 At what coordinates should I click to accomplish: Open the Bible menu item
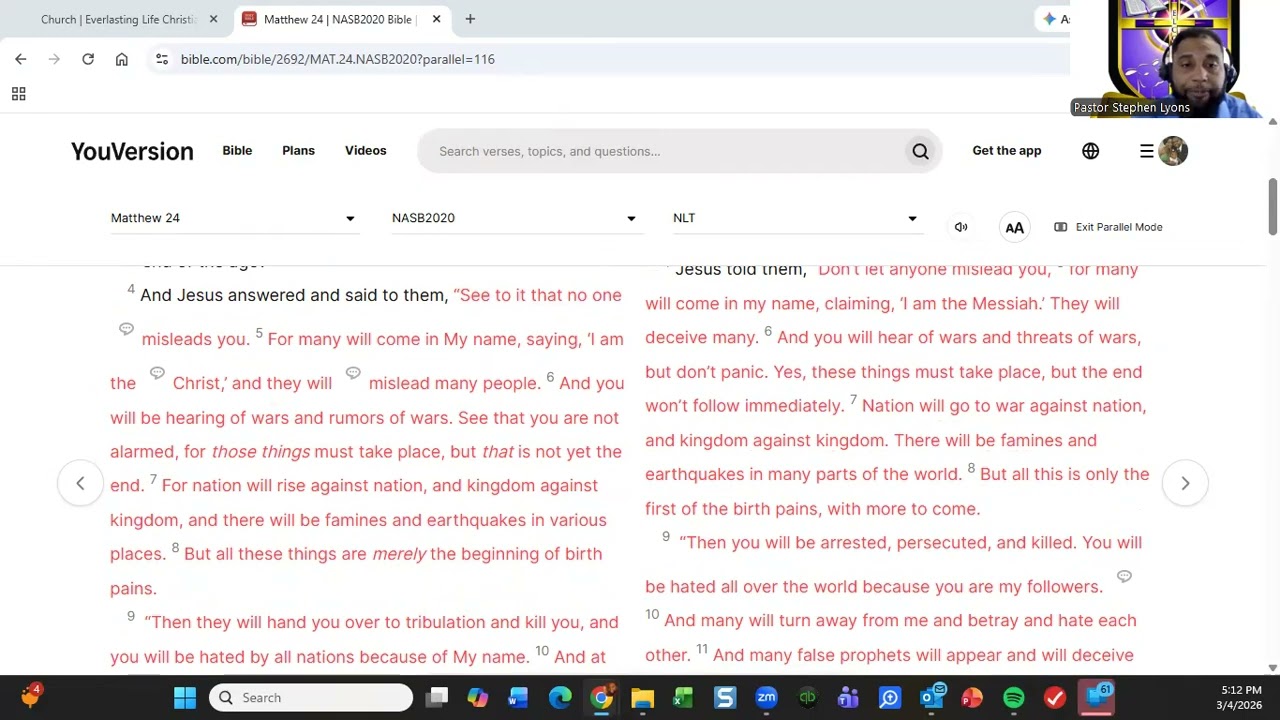click(x=237, y=151)
